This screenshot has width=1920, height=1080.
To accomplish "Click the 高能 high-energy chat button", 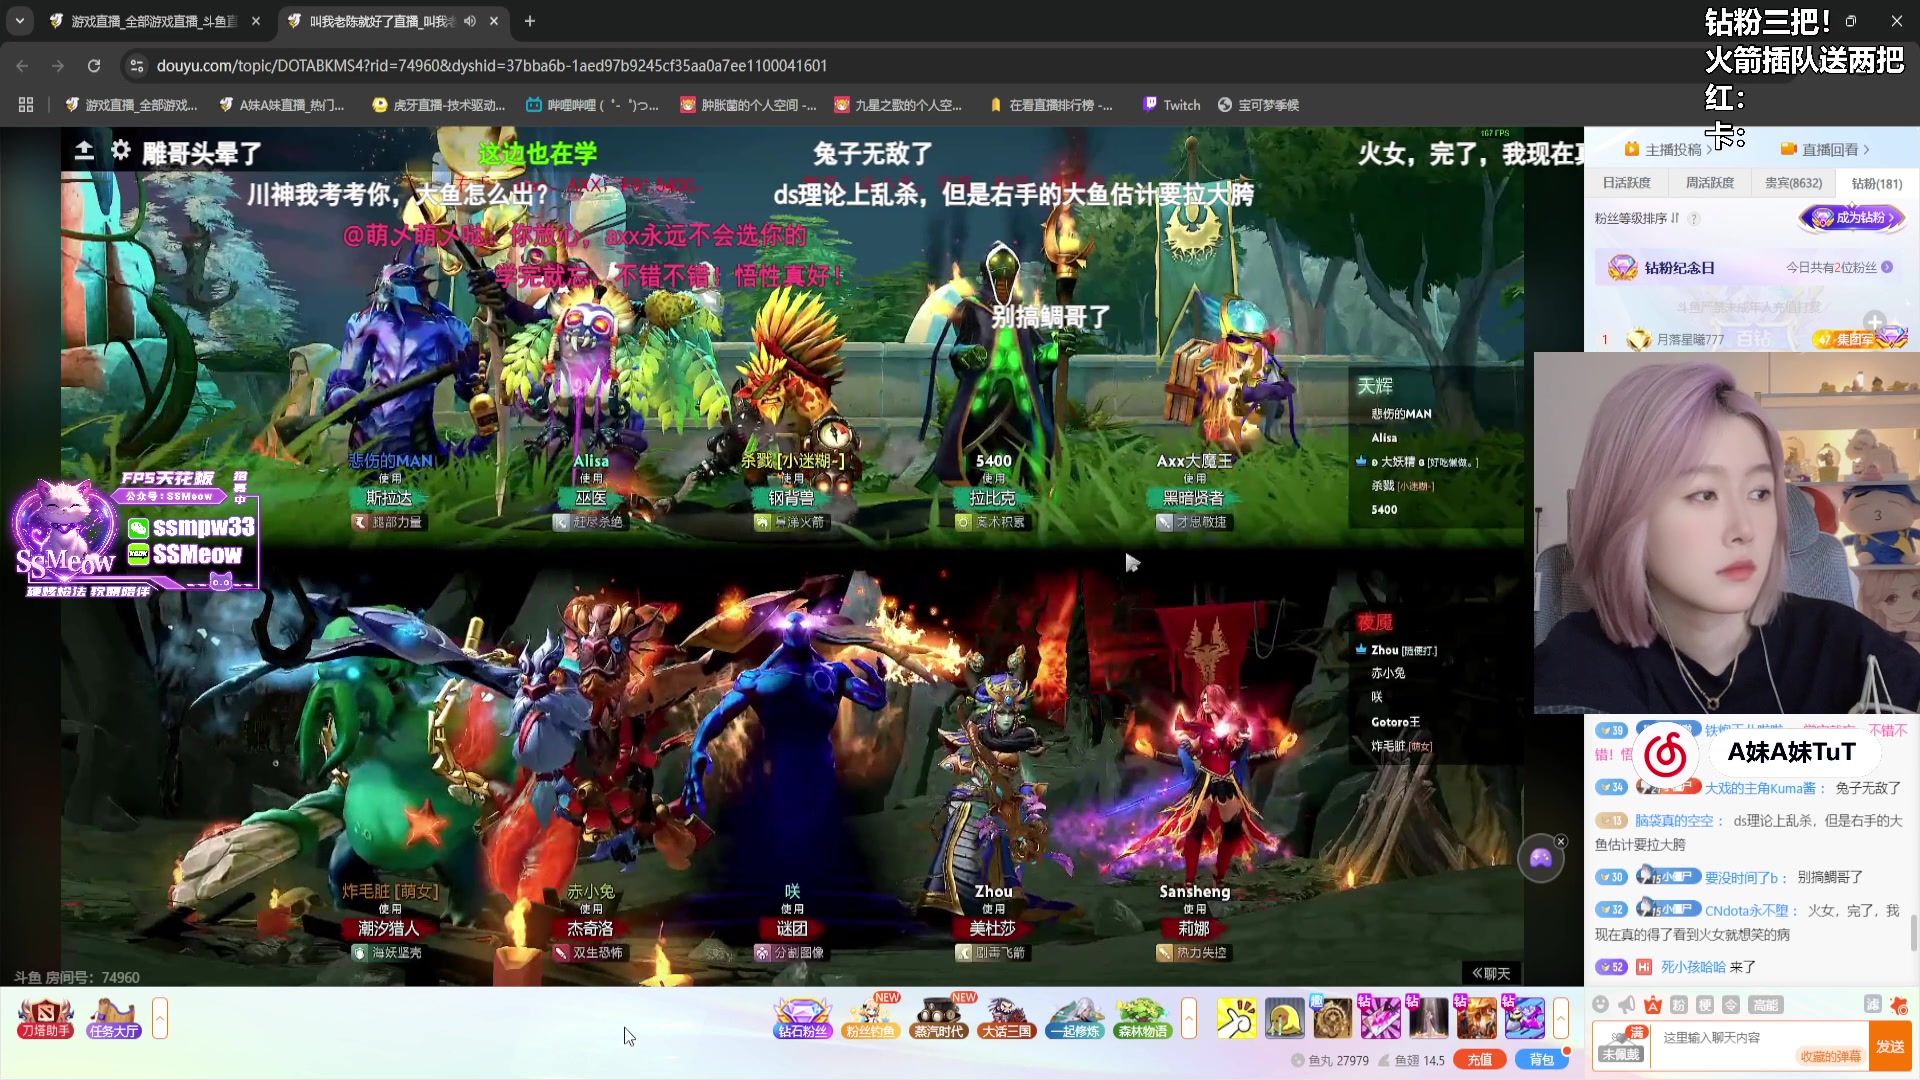I will pos(1766,1005).
